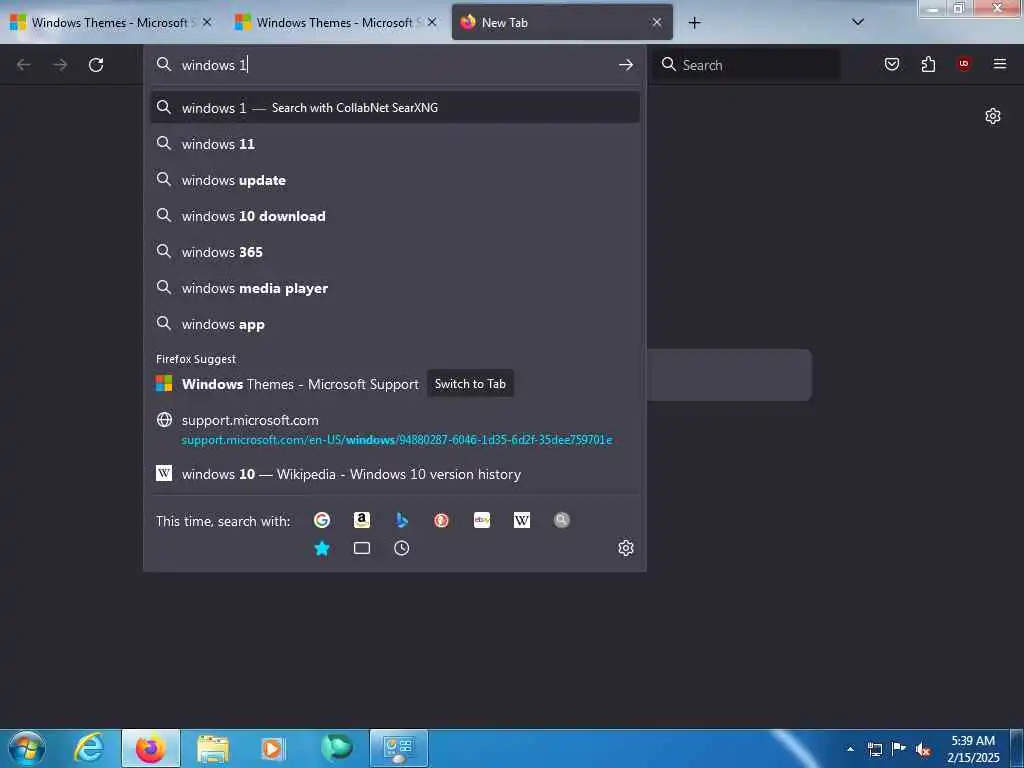Search this time with Google icon
1024x768 pixels.
pos(321,520)
